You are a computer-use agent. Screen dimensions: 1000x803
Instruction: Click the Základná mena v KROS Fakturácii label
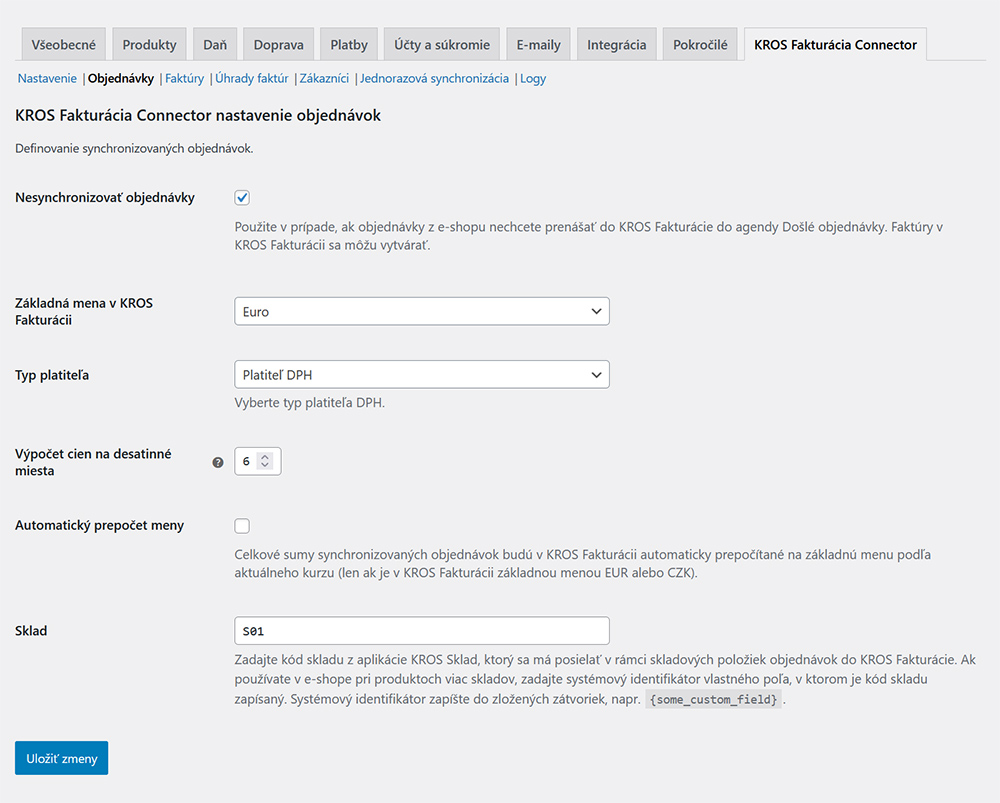pyautogui.click(x=84, y=311)
